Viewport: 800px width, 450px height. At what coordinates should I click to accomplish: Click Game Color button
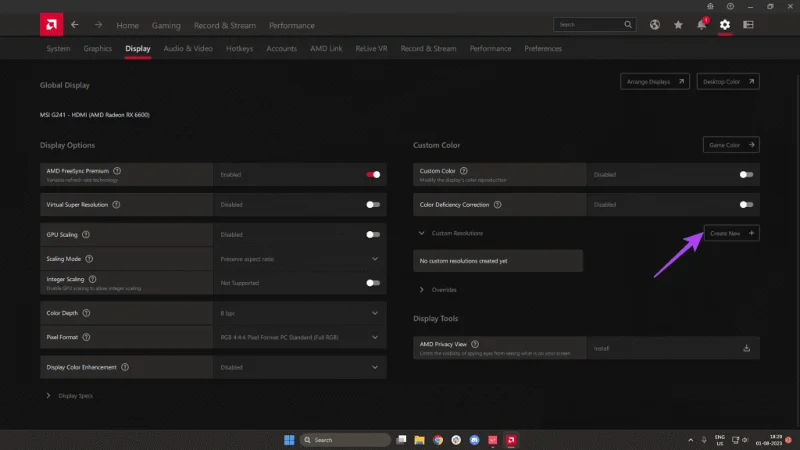click(731, 145)
